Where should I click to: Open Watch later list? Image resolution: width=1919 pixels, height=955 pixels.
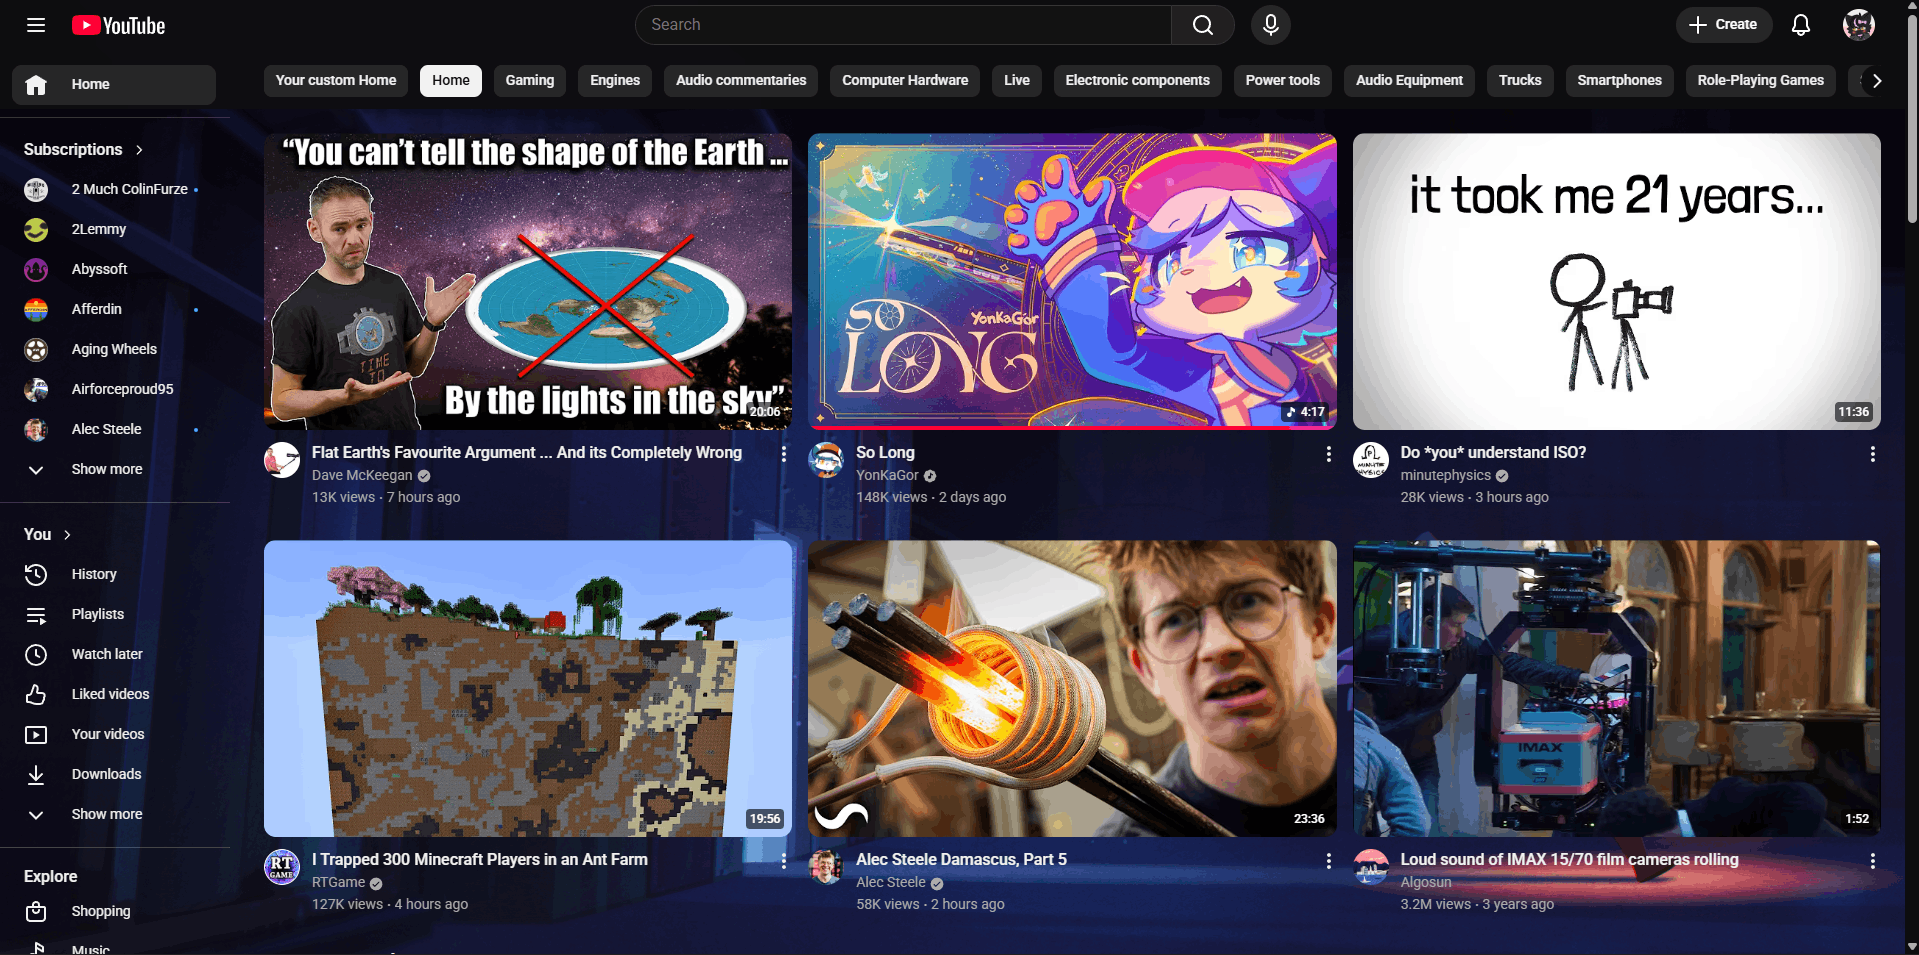(107, 654)
